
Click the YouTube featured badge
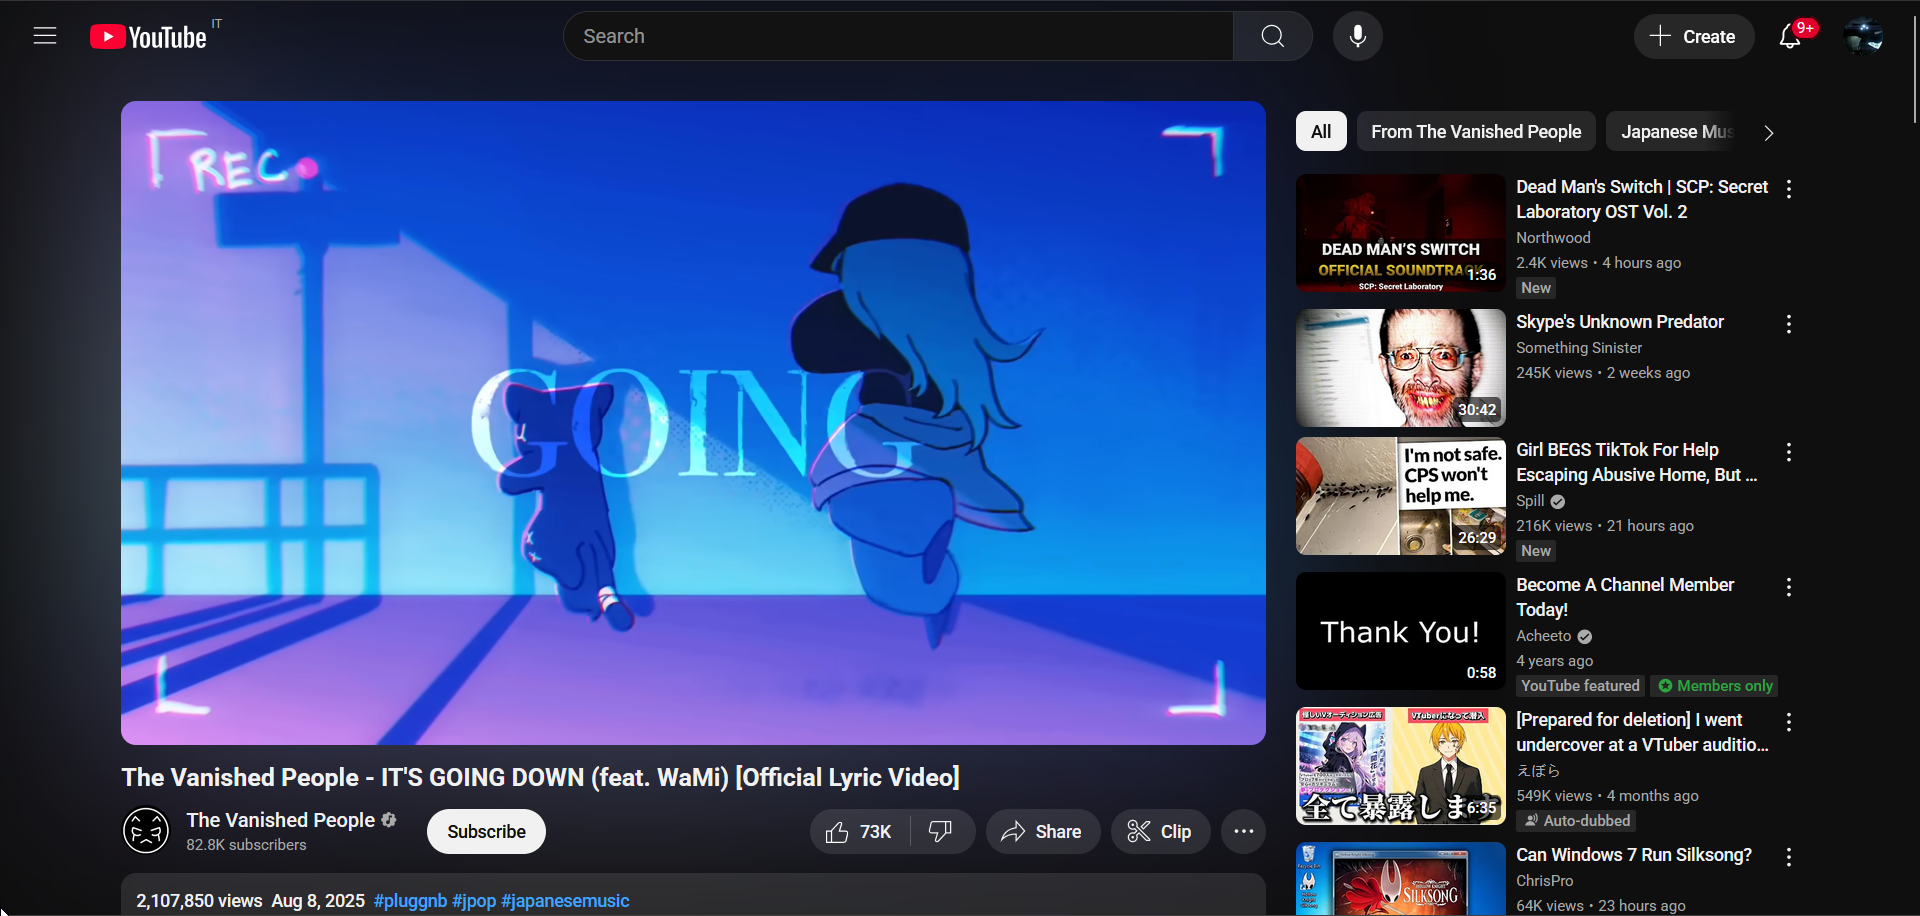(1580, 686)
